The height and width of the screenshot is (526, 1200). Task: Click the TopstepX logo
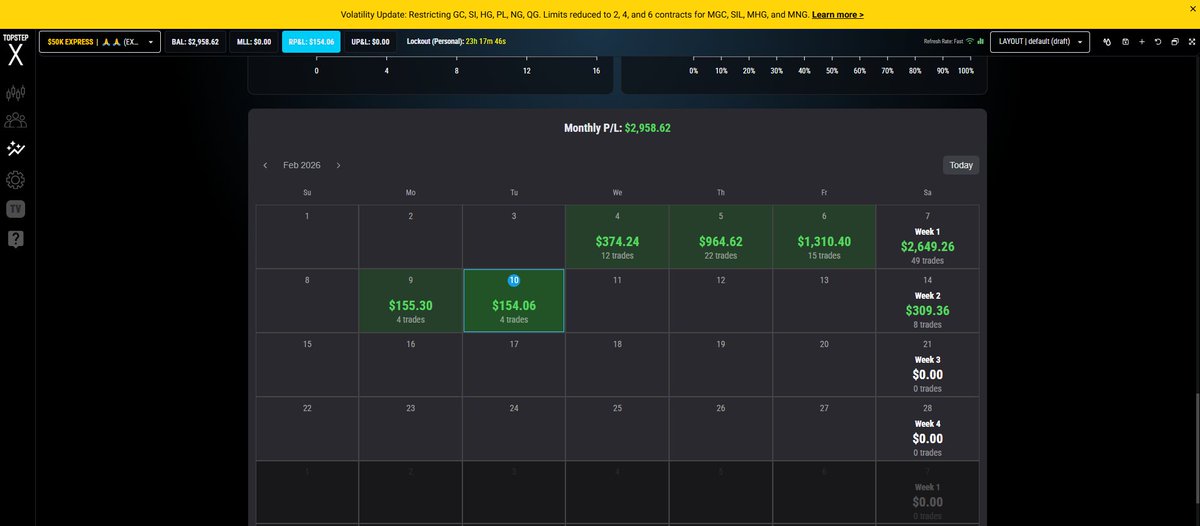pyautogui.click(x=15, y=49)
